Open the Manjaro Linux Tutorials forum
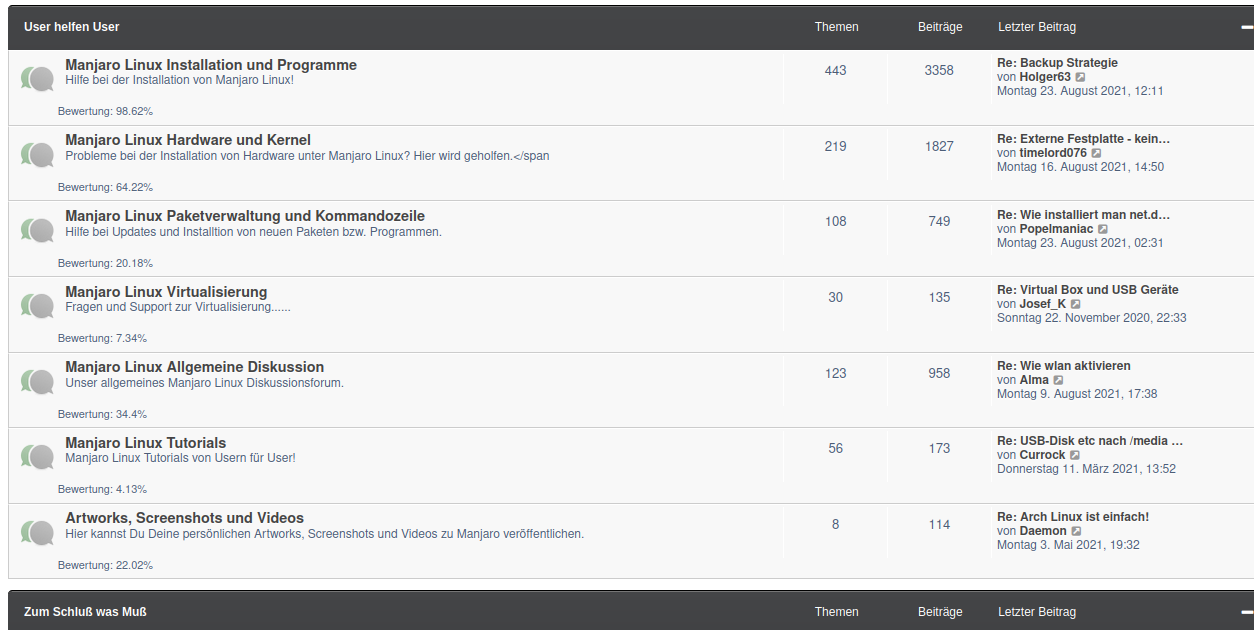The height and width of the screenshot is (630, 1254). [x=145, y=443]
